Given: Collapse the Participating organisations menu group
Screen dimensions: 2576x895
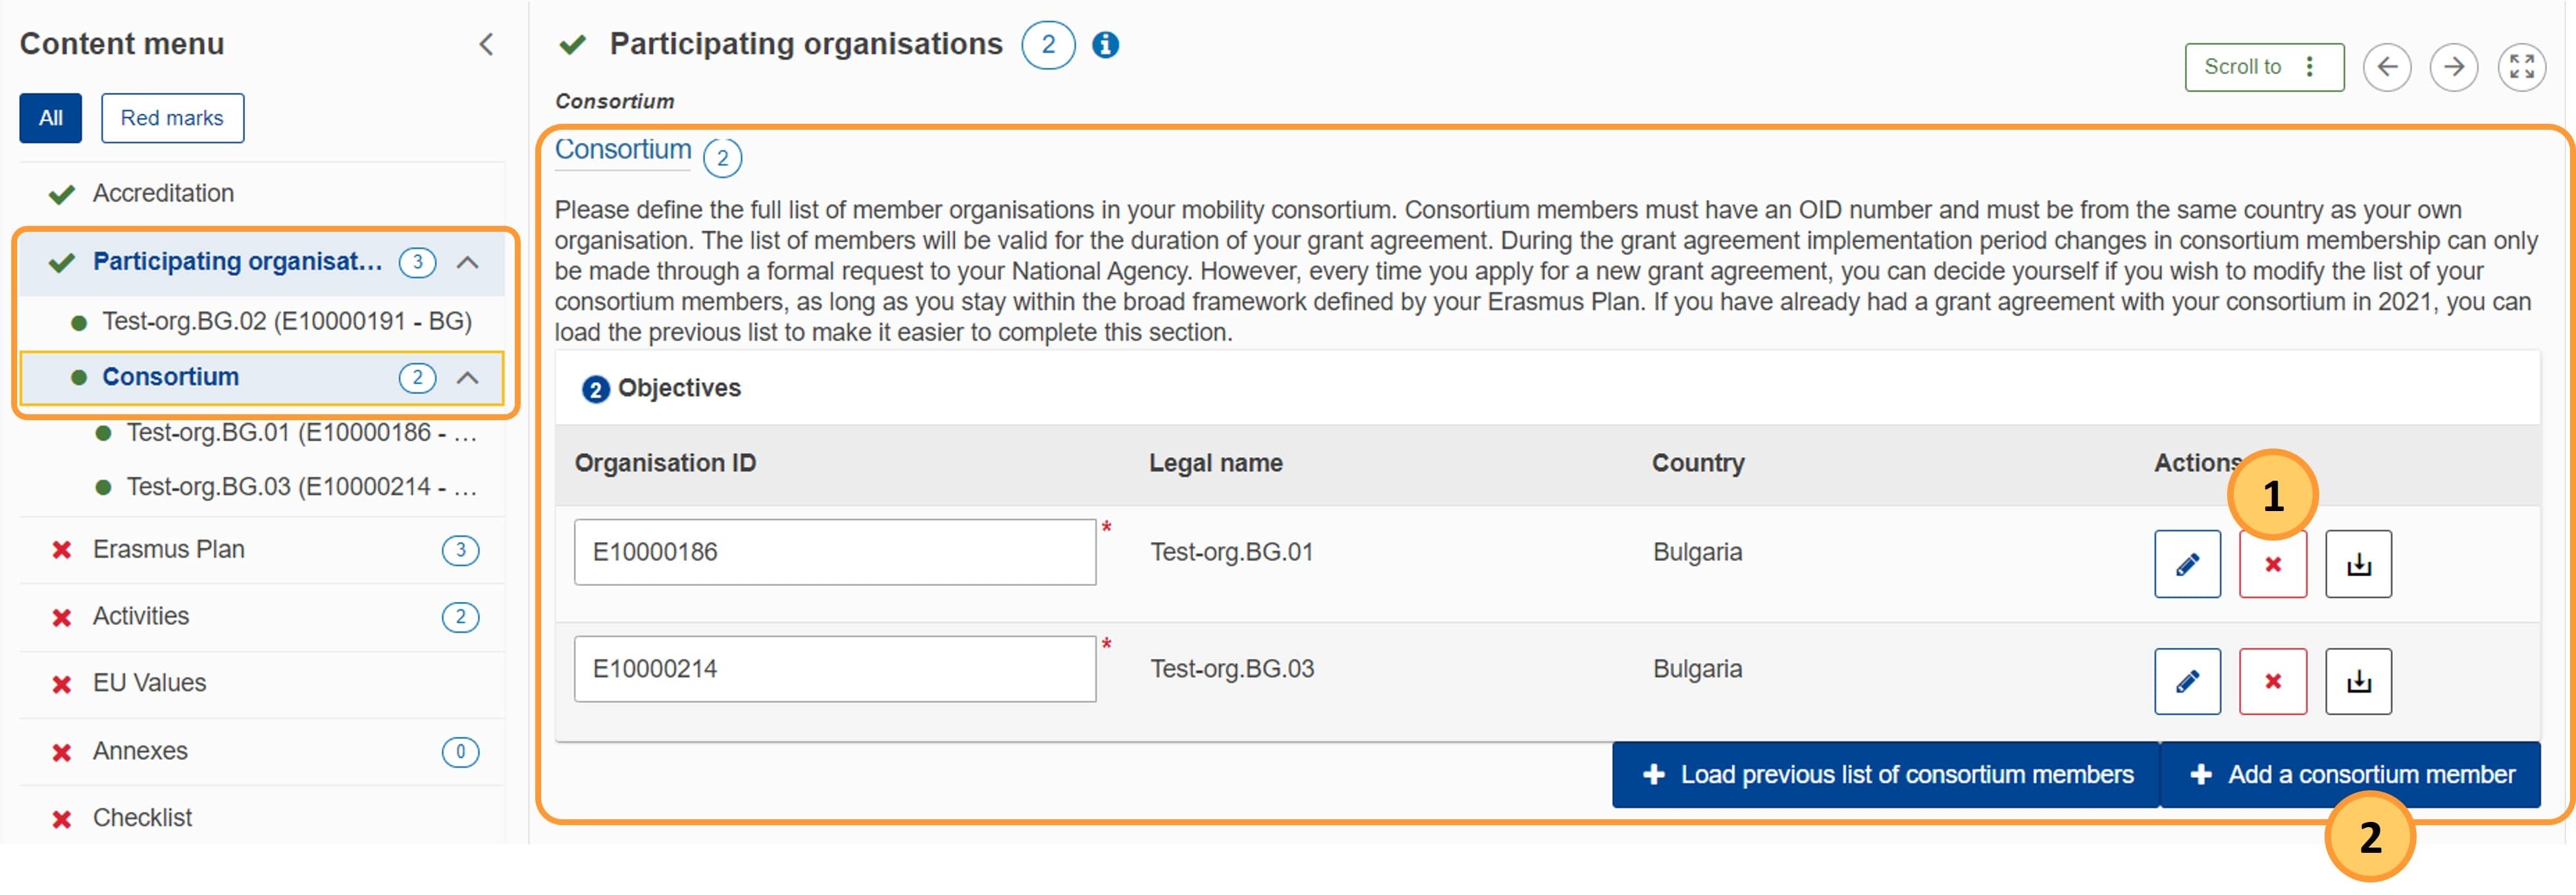Looking at the screenshot, I should 467,262.
